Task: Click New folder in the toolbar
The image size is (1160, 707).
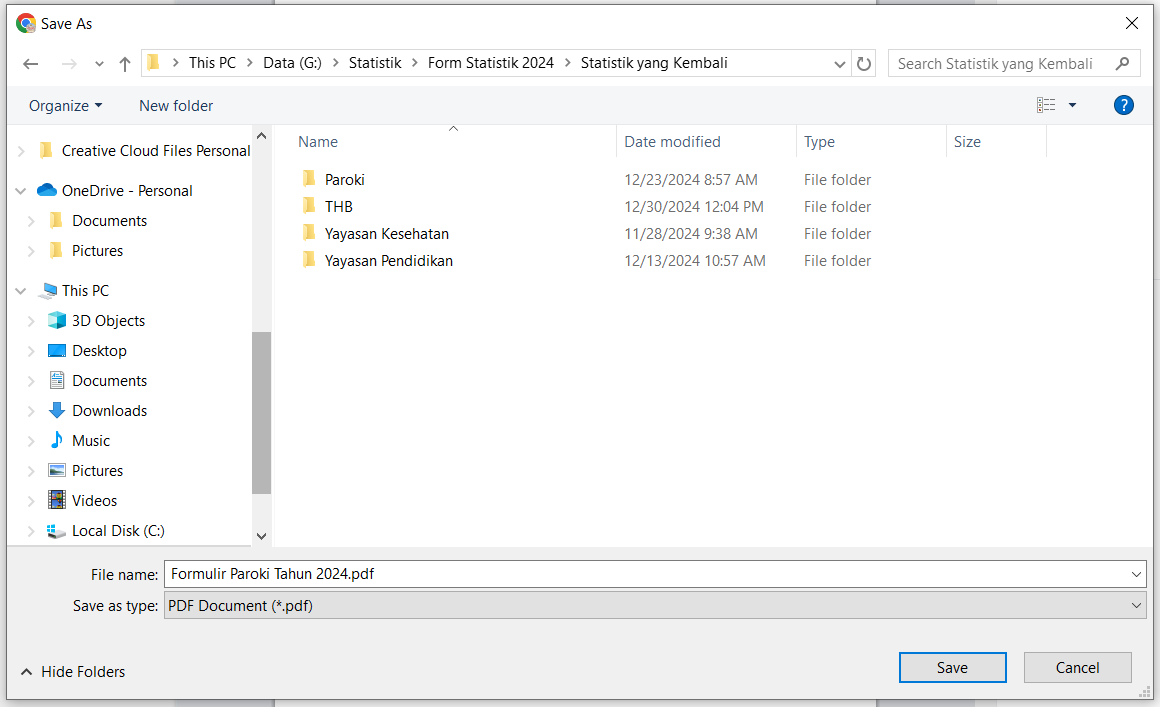Action: [x=176, y=106]
